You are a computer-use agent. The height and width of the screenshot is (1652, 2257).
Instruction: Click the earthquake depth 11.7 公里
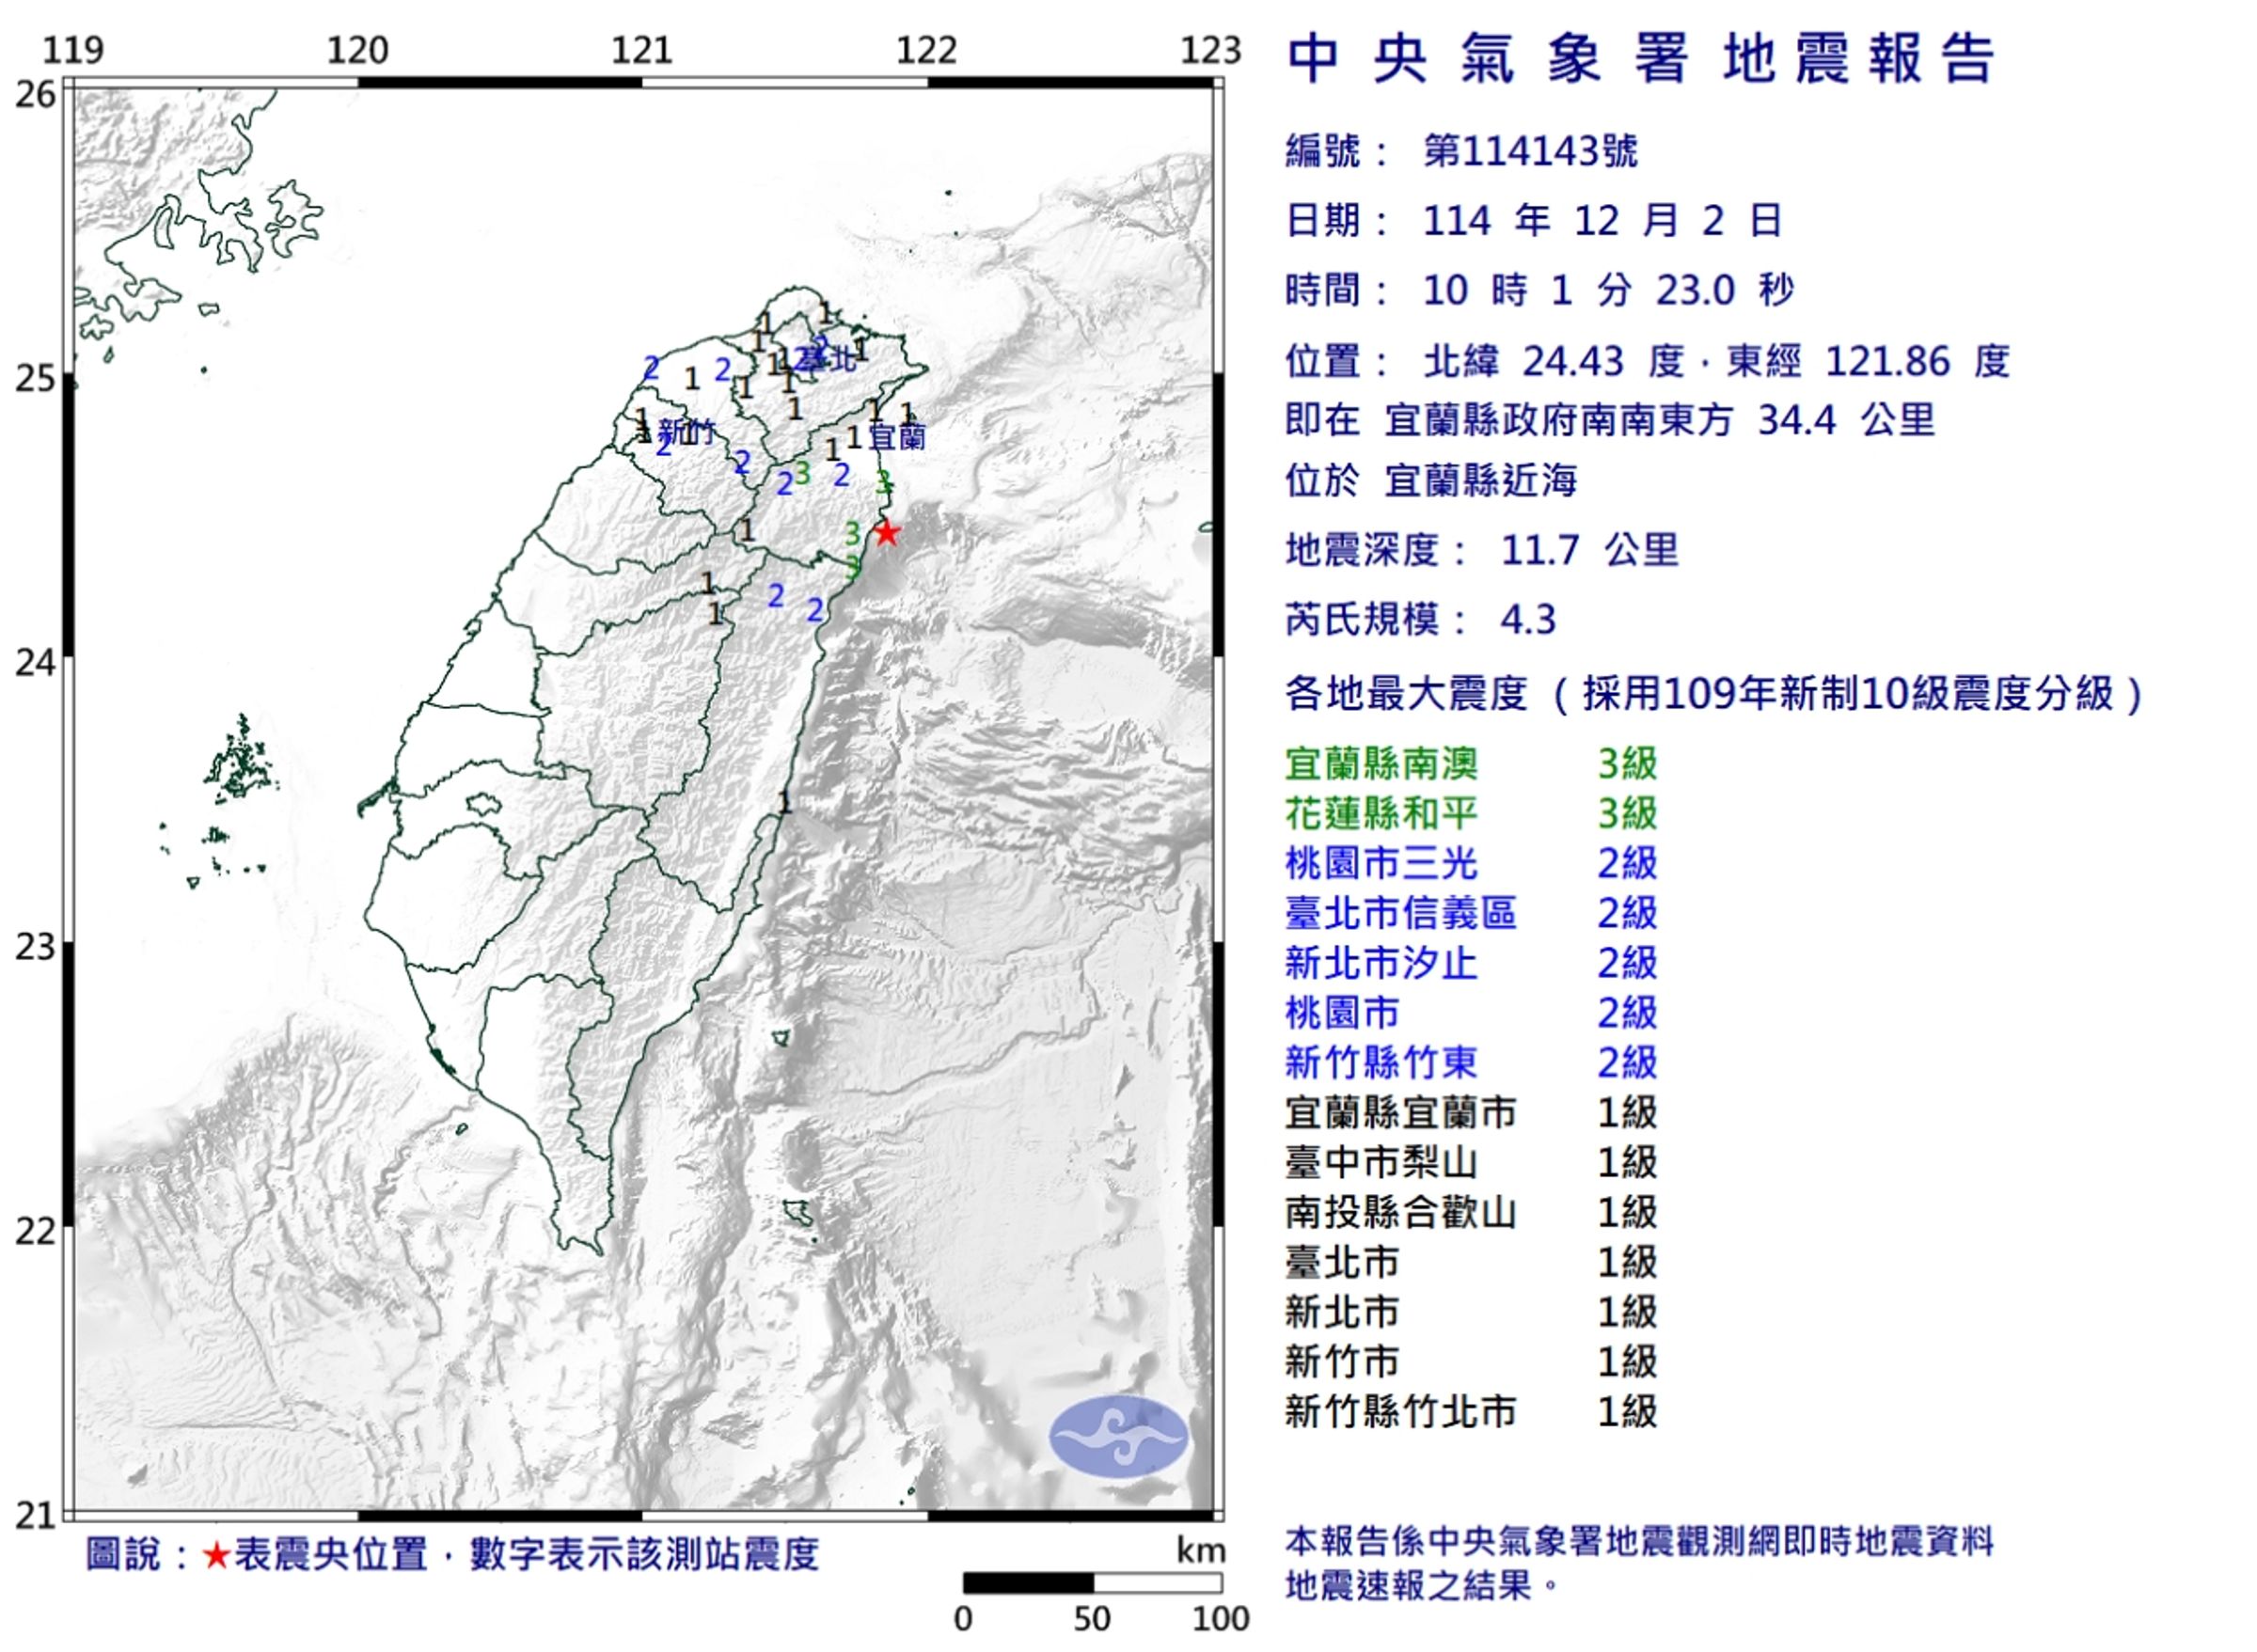click(1590, 551)
